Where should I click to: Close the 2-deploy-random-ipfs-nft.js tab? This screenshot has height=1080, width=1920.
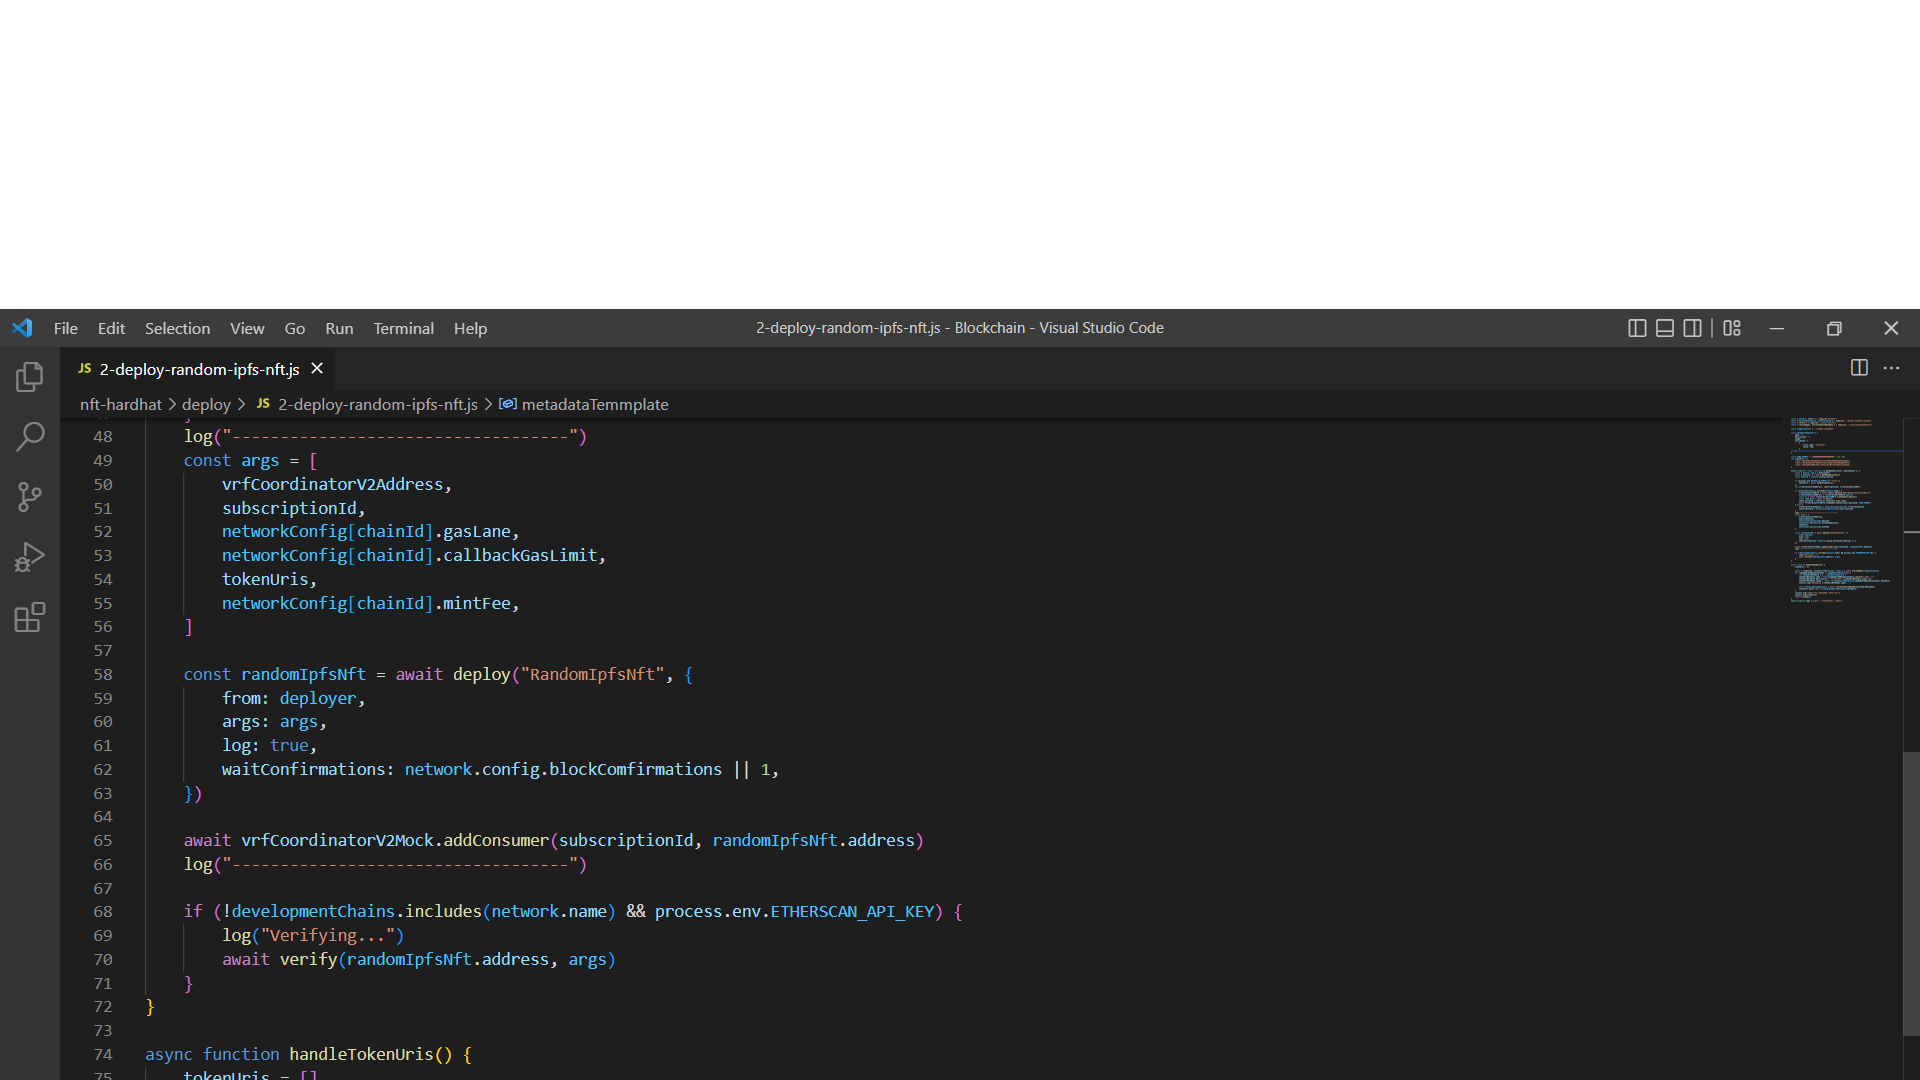click(317, 368)
